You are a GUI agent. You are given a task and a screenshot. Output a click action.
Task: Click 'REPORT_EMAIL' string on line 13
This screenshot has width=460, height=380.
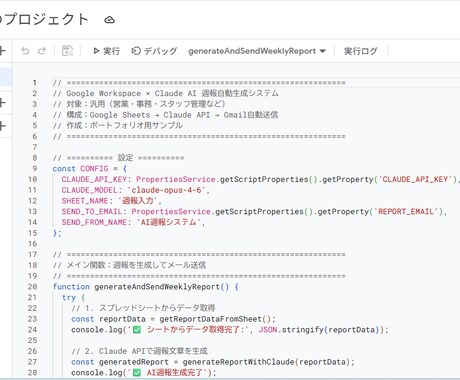406,212
